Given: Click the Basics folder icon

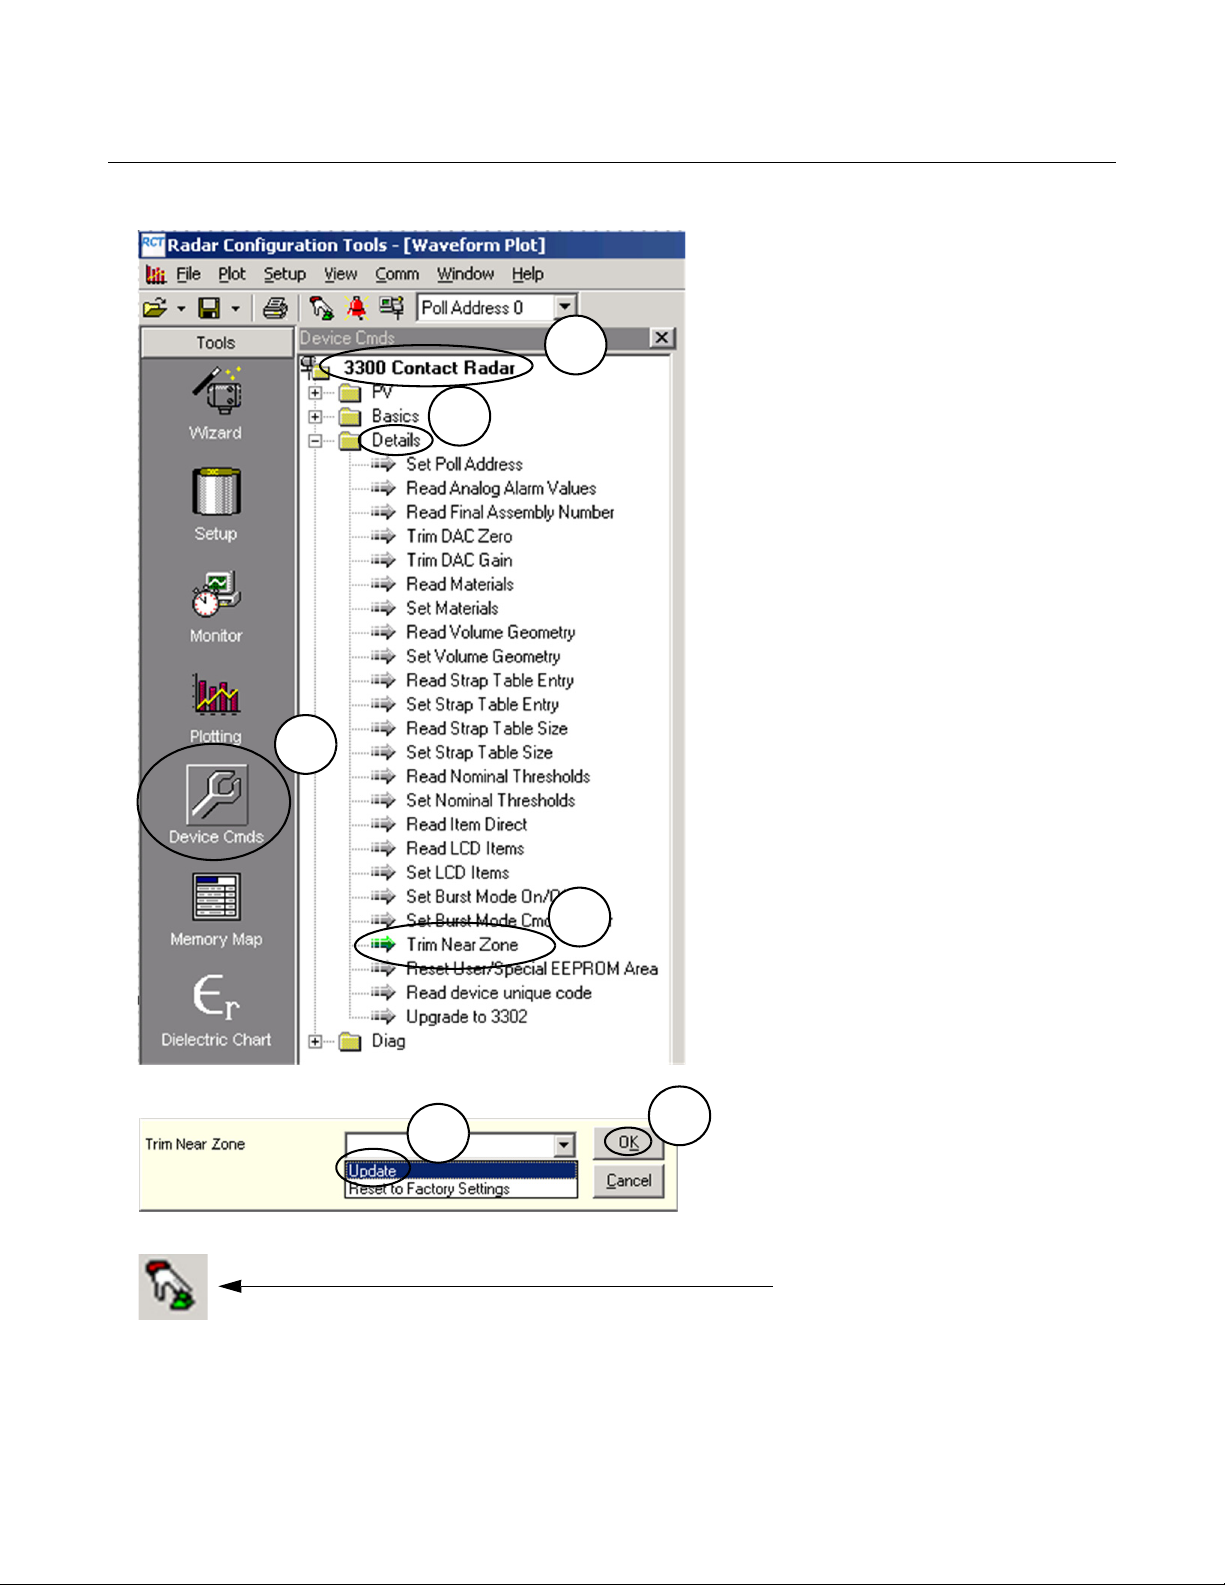Looking at the screenshot, I should pyautogui.click(x=350, y=417).
